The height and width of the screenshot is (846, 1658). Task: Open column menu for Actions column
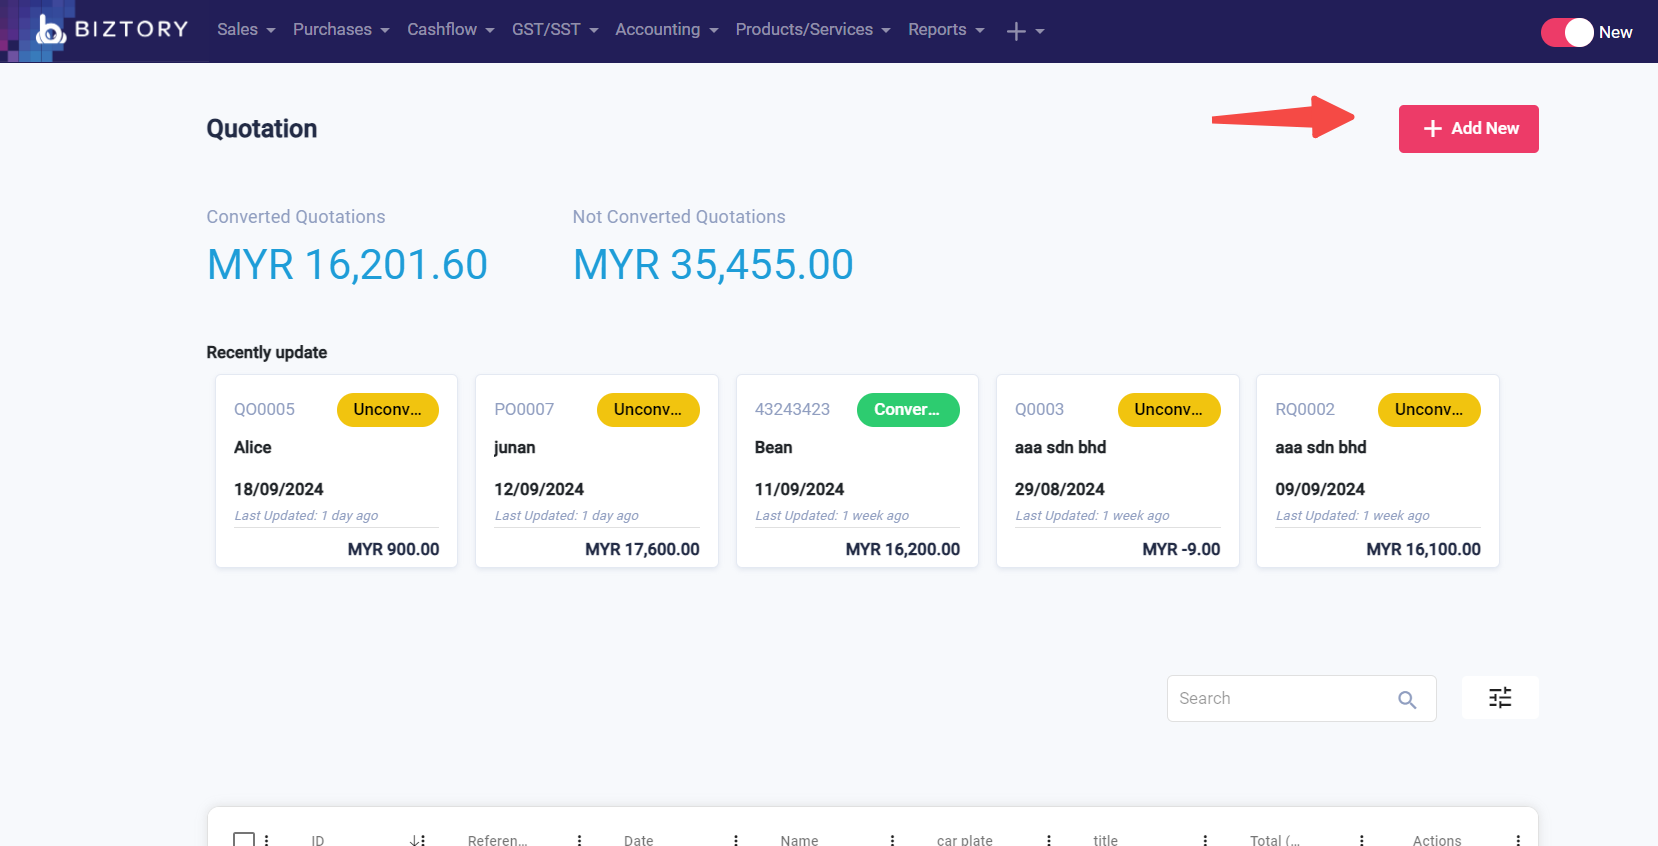coord(1518,840)
